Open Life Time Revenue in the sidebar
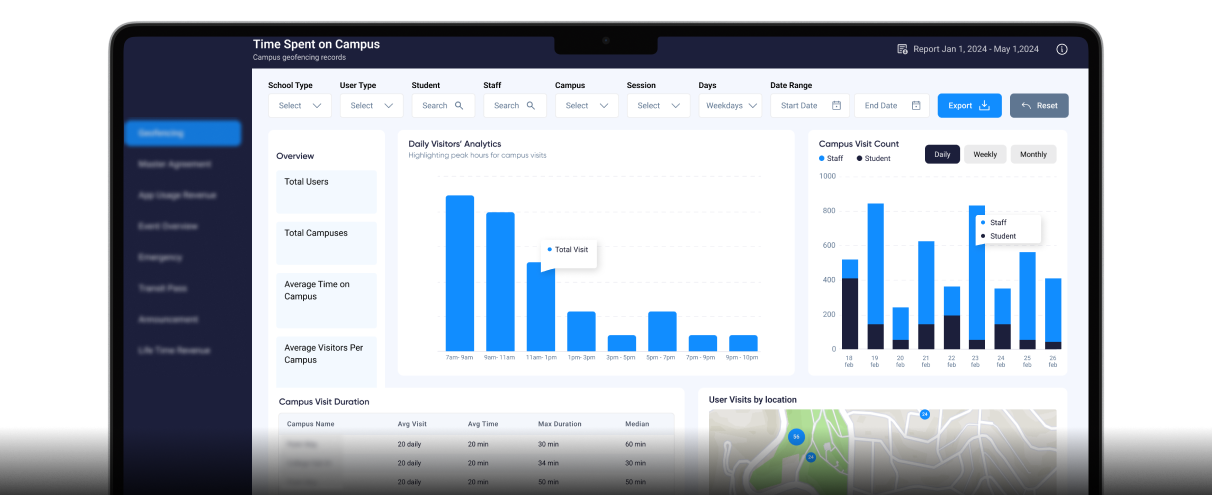This screenshot has height=495, width=1212. click(174, 350)
